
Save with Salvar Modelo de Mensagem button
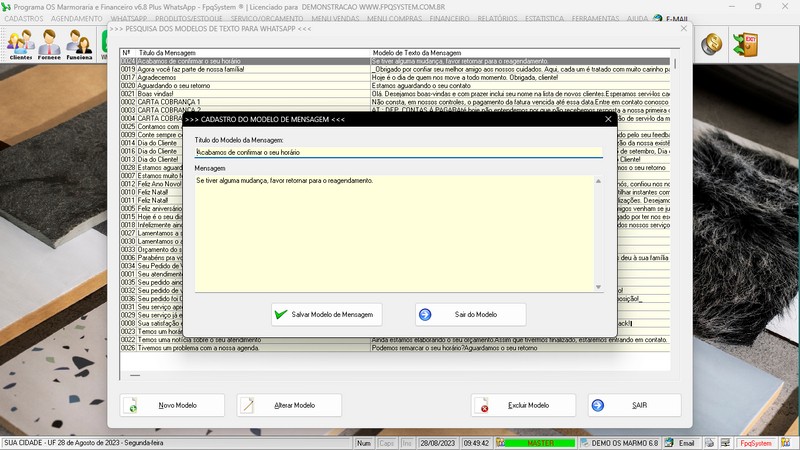(327, 315)
